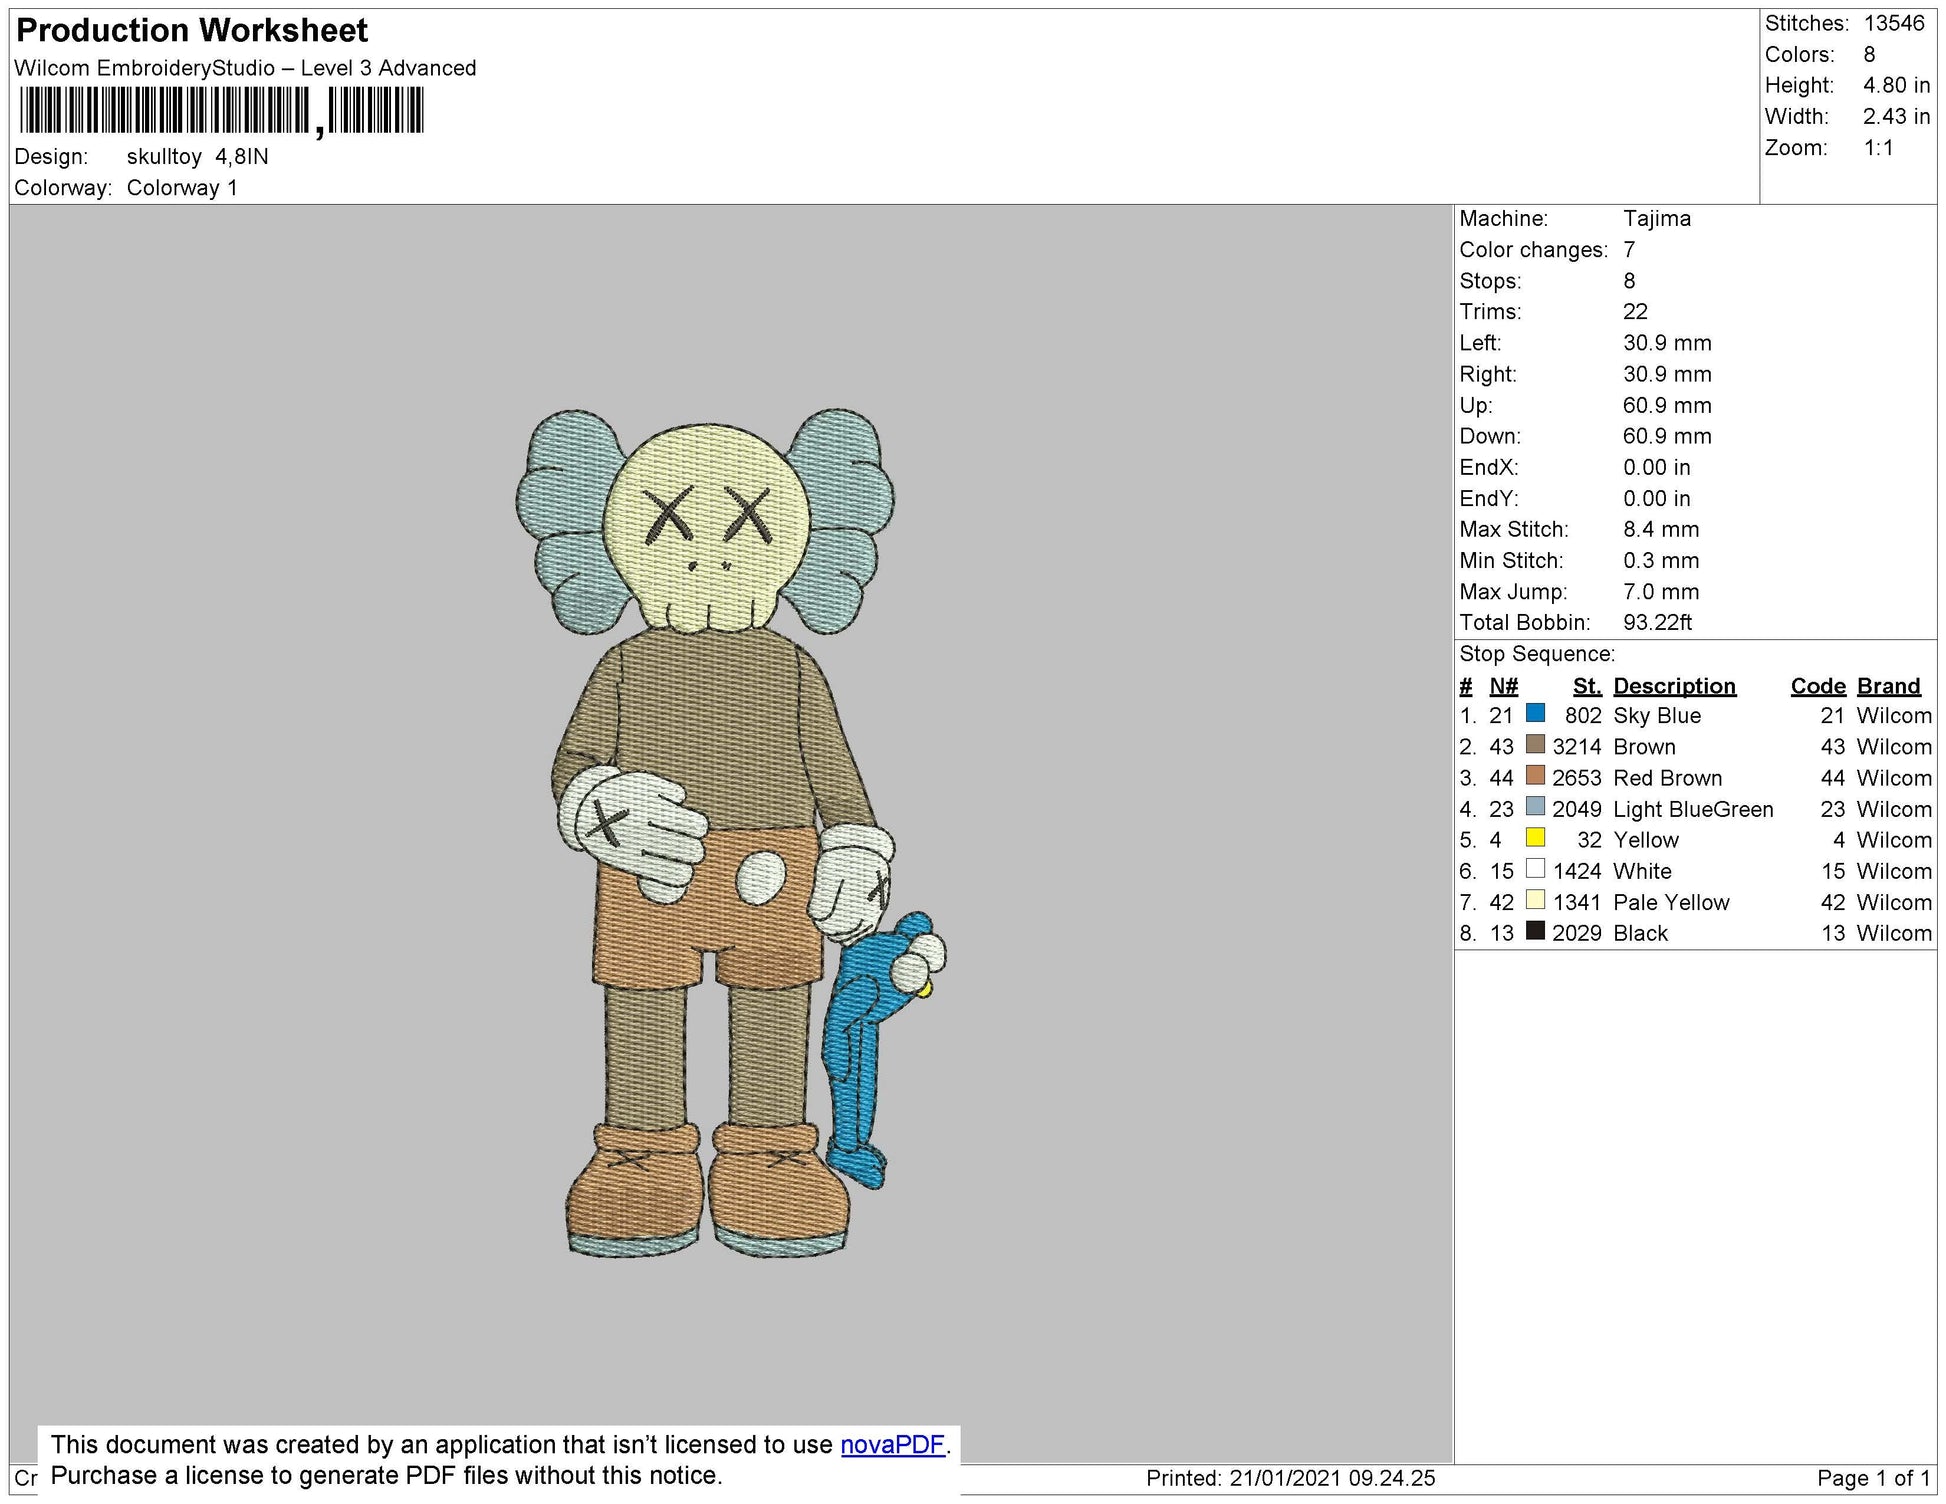Click the 'Wilcom EmbroideryStudio – Level 3 Advanced' subtitle

[245, 68]
